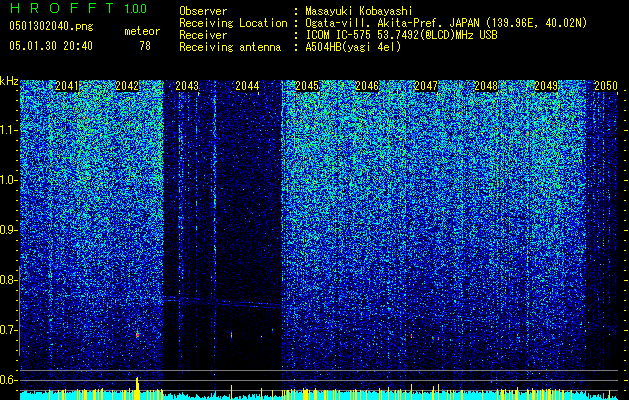Click the 2043 time marker
The height and width of the screenshot is (400, 629).
tap(187, 86)
